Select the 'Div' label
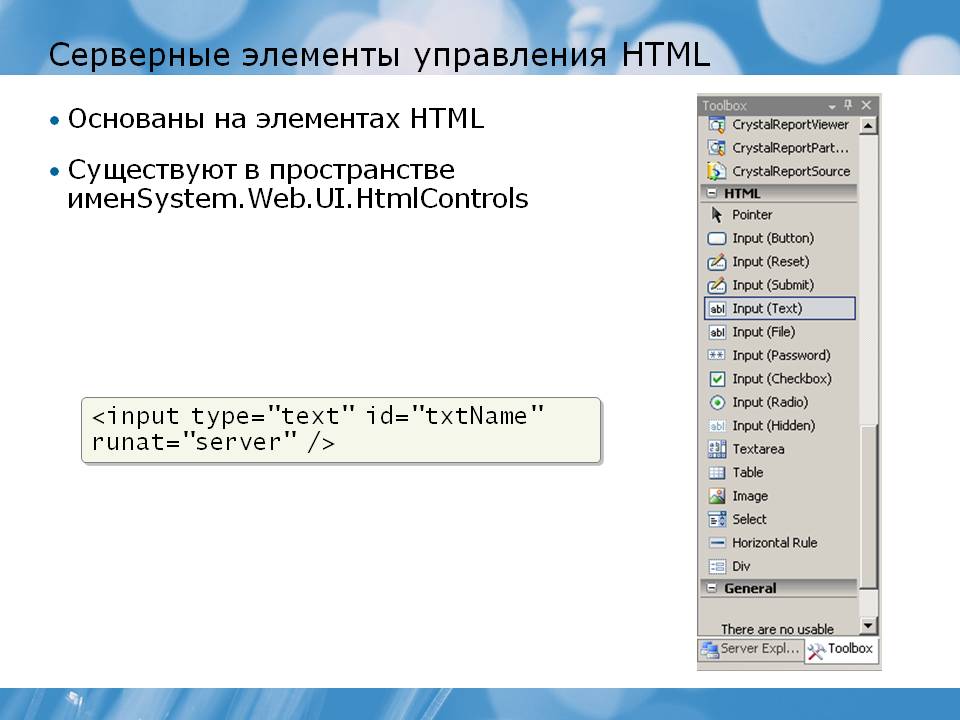The height and width of the screenshot is (720, 960). coord(741,566)
